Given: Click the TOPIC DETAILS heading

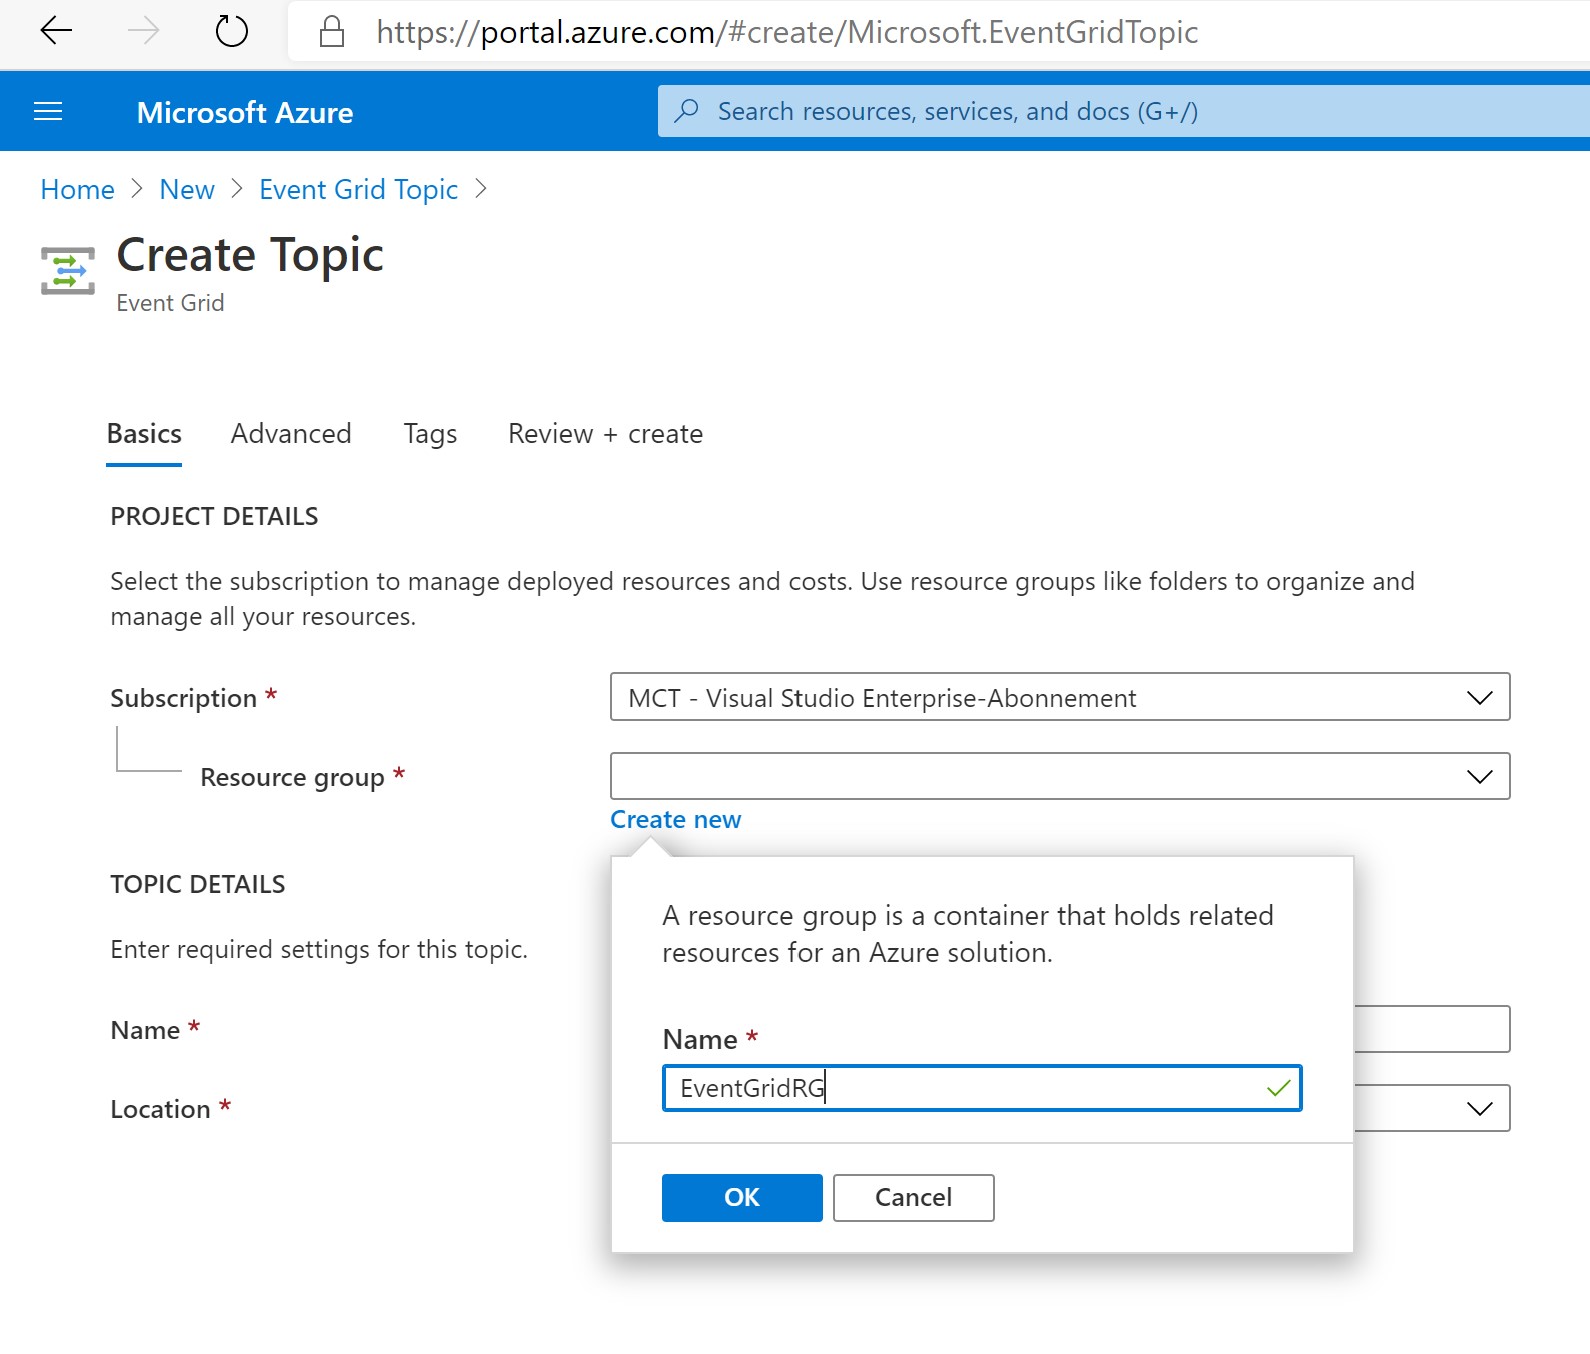Looking at the screenshot, I should tap(198, 884).
